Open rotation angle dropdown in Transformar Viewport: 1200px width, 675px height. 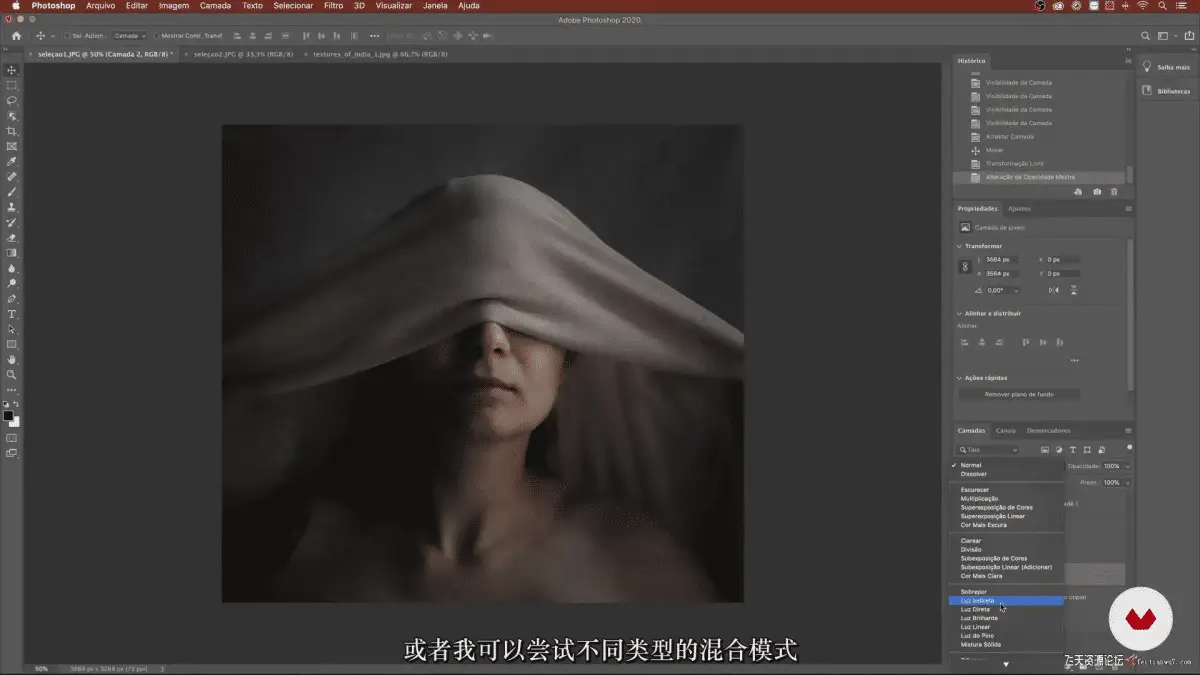[1016, 290]
